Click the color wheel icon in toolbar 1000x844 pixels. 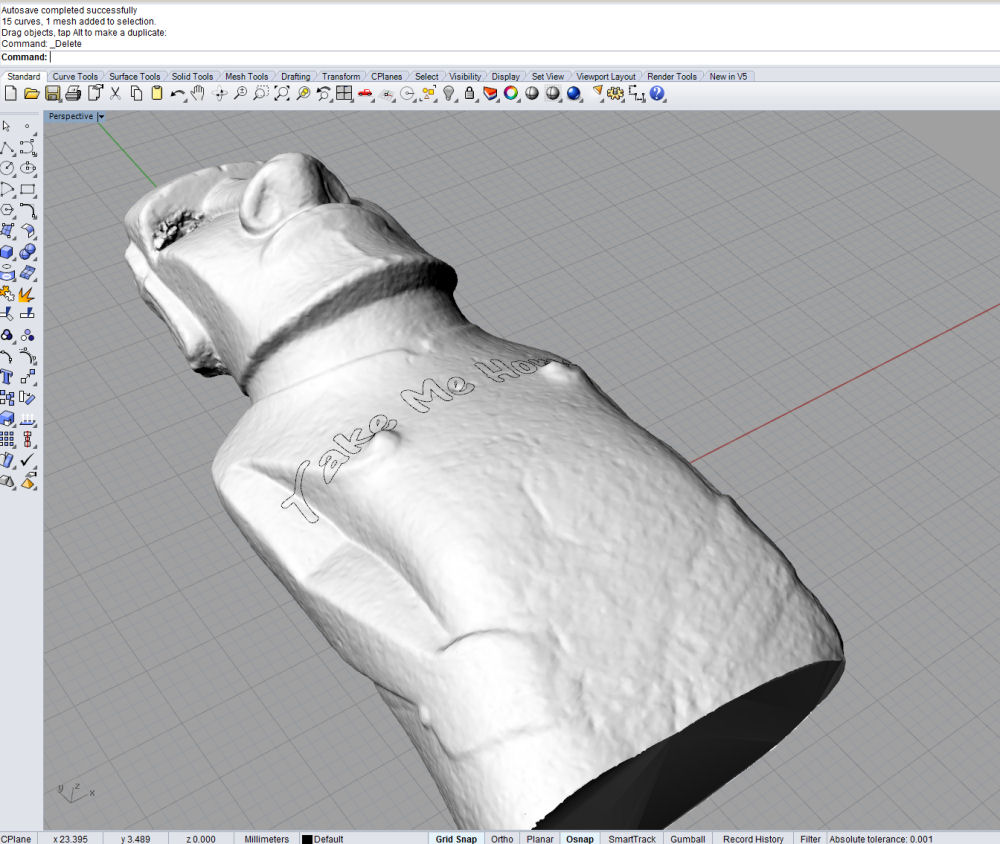click(x=511, y=93)
